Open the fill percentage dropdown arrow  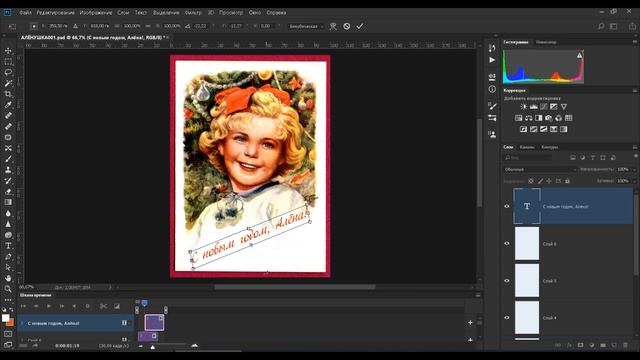point(635,181)
